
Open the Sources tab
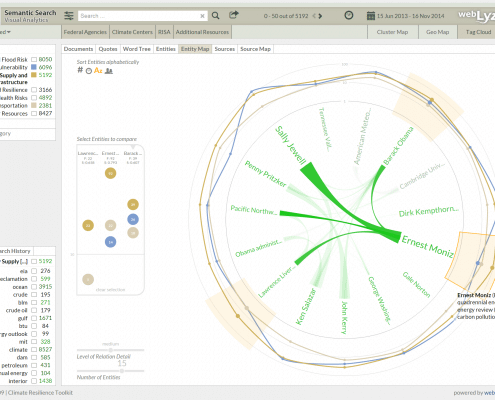[225, 49]
